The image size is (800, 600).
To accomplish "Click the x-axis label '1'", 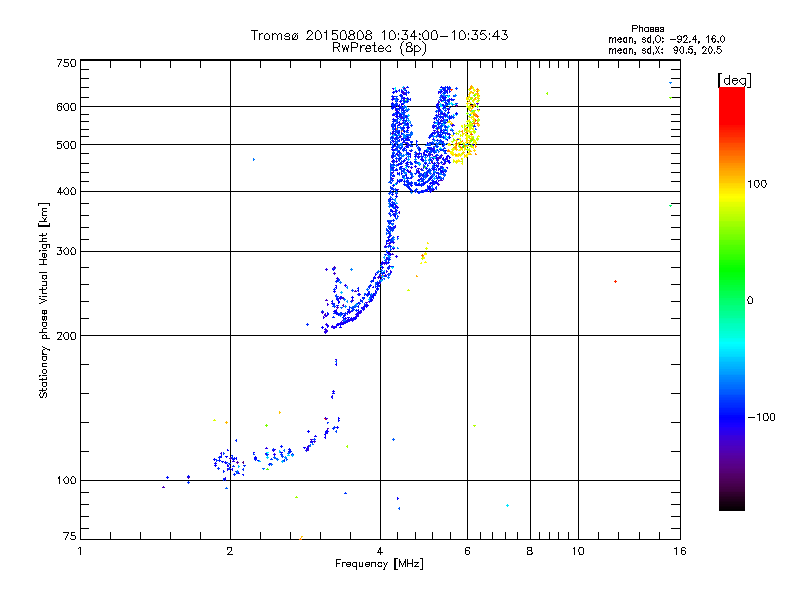I will coord(80,551).
